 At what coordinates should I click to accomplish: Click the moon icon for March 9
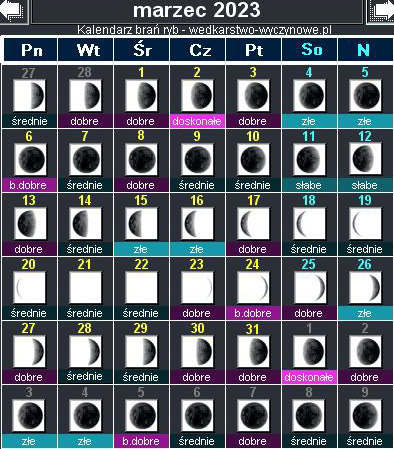[197, 160]
